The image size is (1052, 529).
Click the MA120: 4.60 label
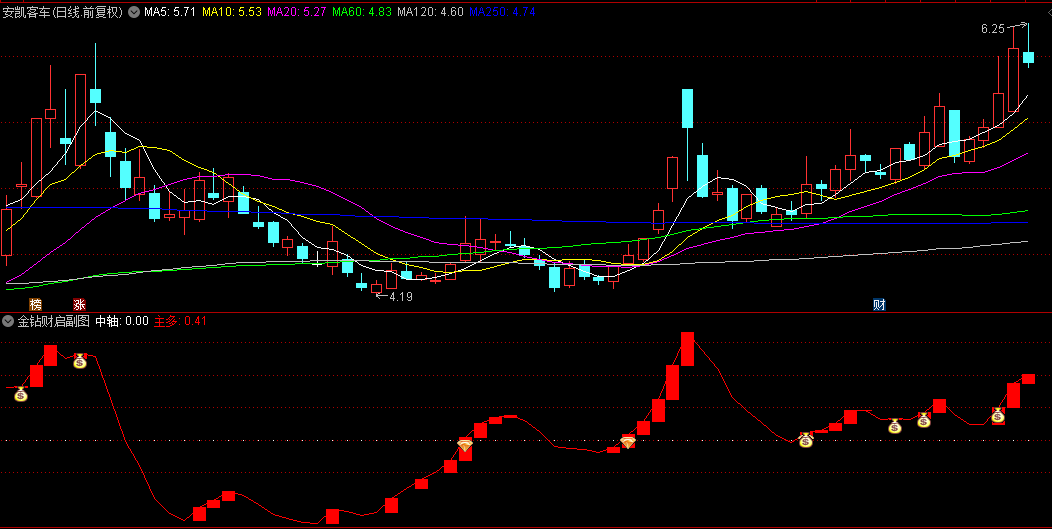pyautogui.click(x=430, y=11)
